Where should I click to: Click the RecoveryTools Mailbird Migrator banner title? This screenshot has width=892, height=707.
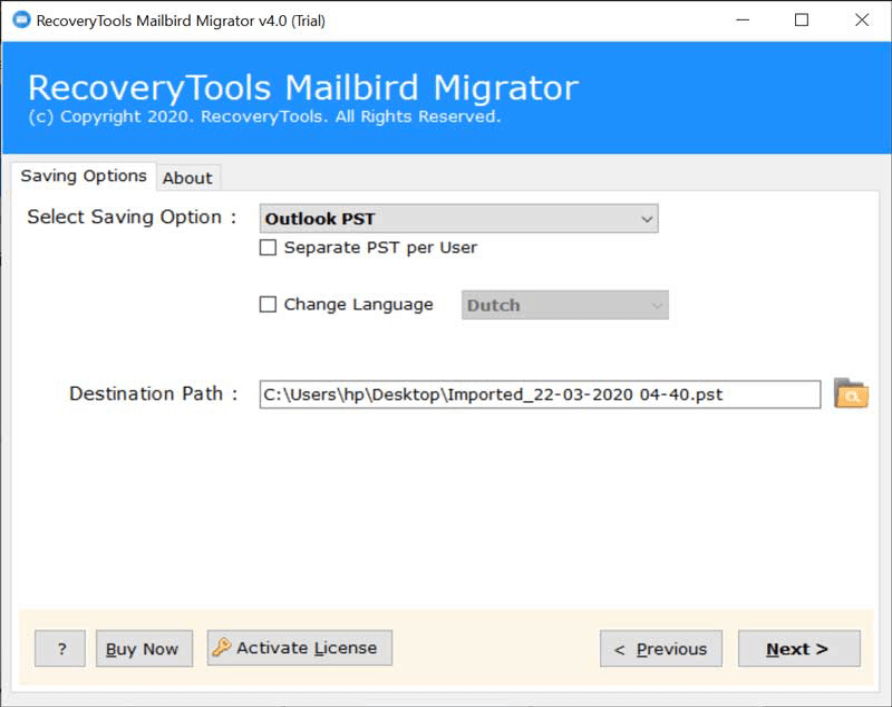(x=303, y=88)
